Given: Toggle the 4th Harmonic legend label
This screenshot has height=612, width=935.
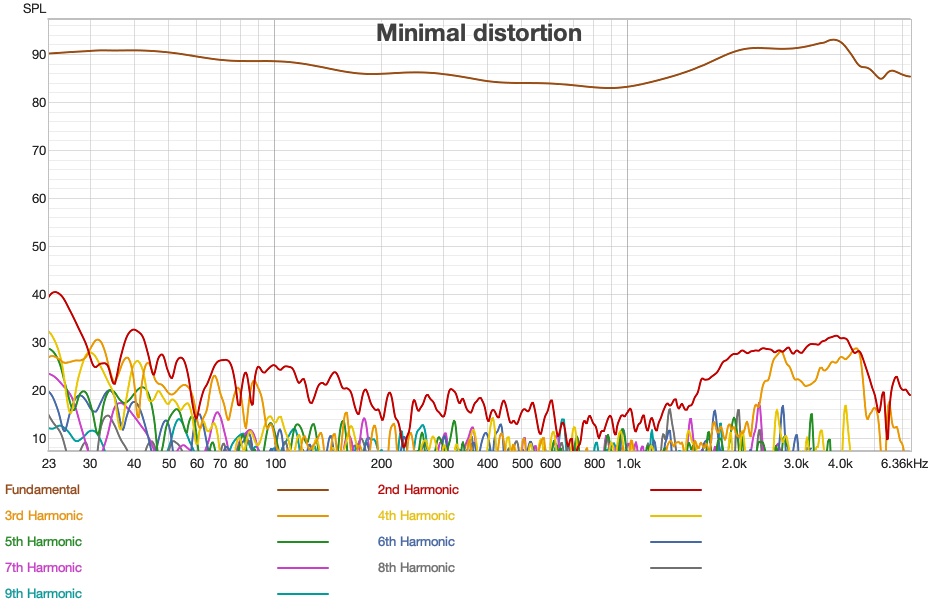Looking at the screenshot, I should (415, 515).
